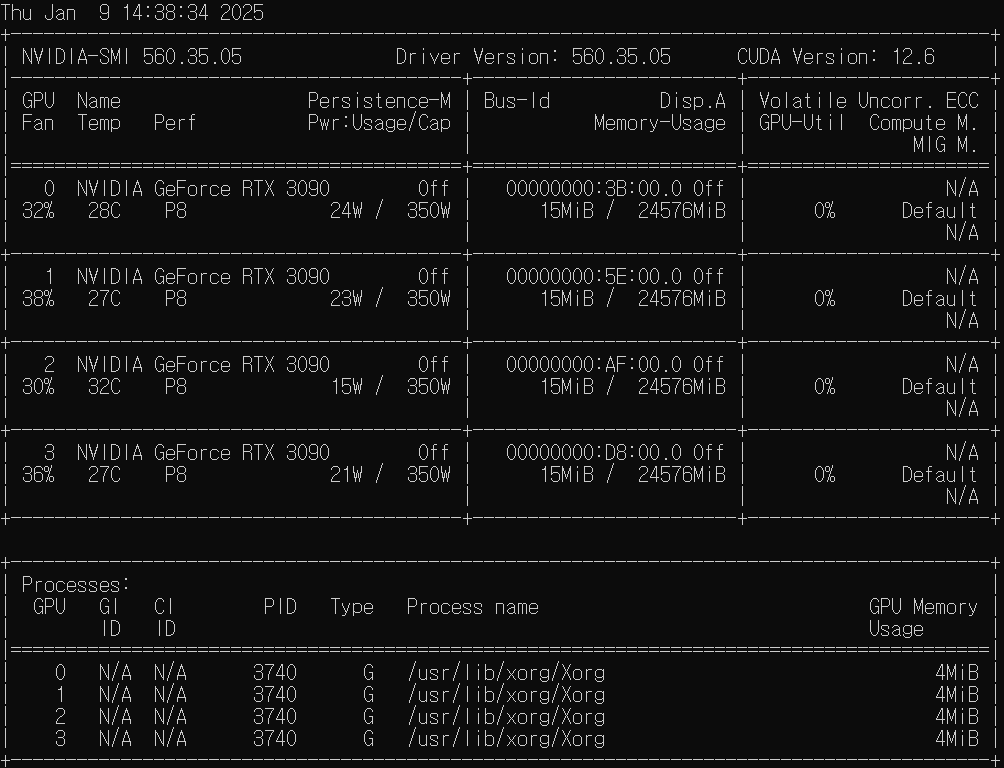
Task: Select the fan speed 32% of GPU 0
Action: [38, 211]
